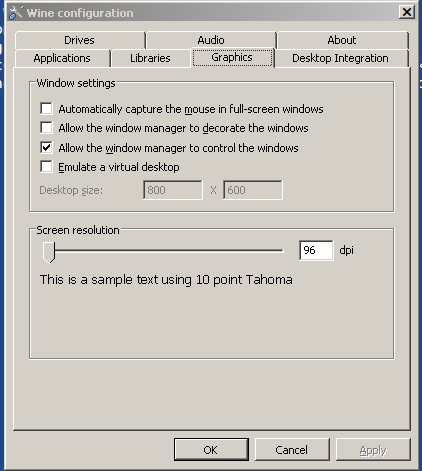The width and height of the screenshot is (422, 471).
Task: Select the Graphics tab
Action: pyautogui.click(x=232, y=57)
